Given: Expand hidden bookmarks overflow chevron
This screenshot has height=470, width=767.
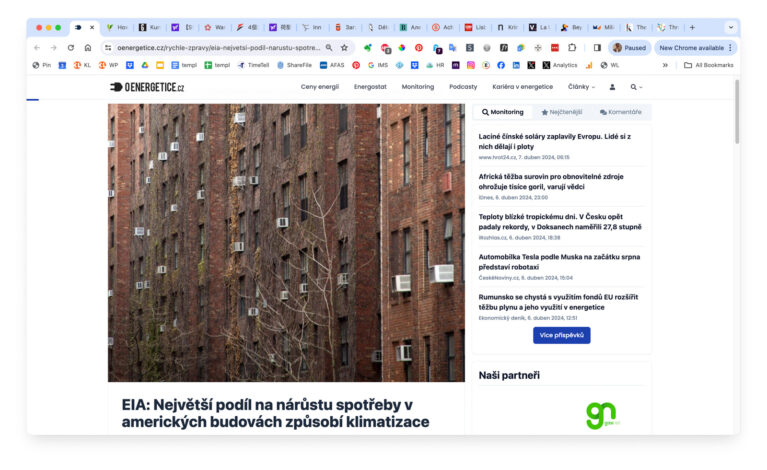Looking at the screenshot, I should click(x=665, y=65).
